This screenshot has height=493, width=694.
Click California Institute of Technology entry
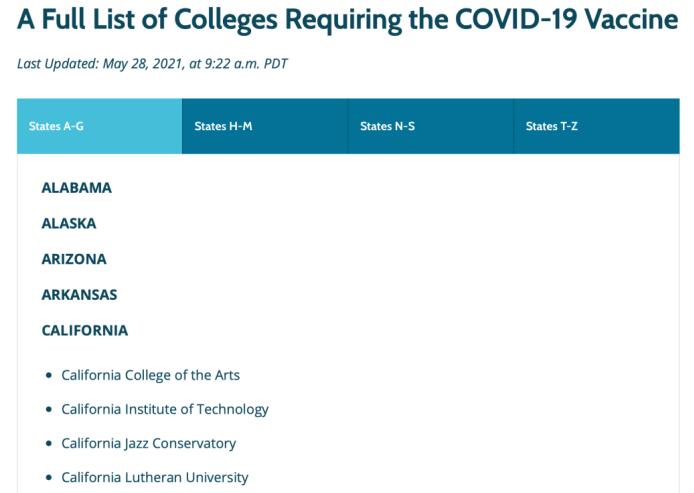(165, 410)
